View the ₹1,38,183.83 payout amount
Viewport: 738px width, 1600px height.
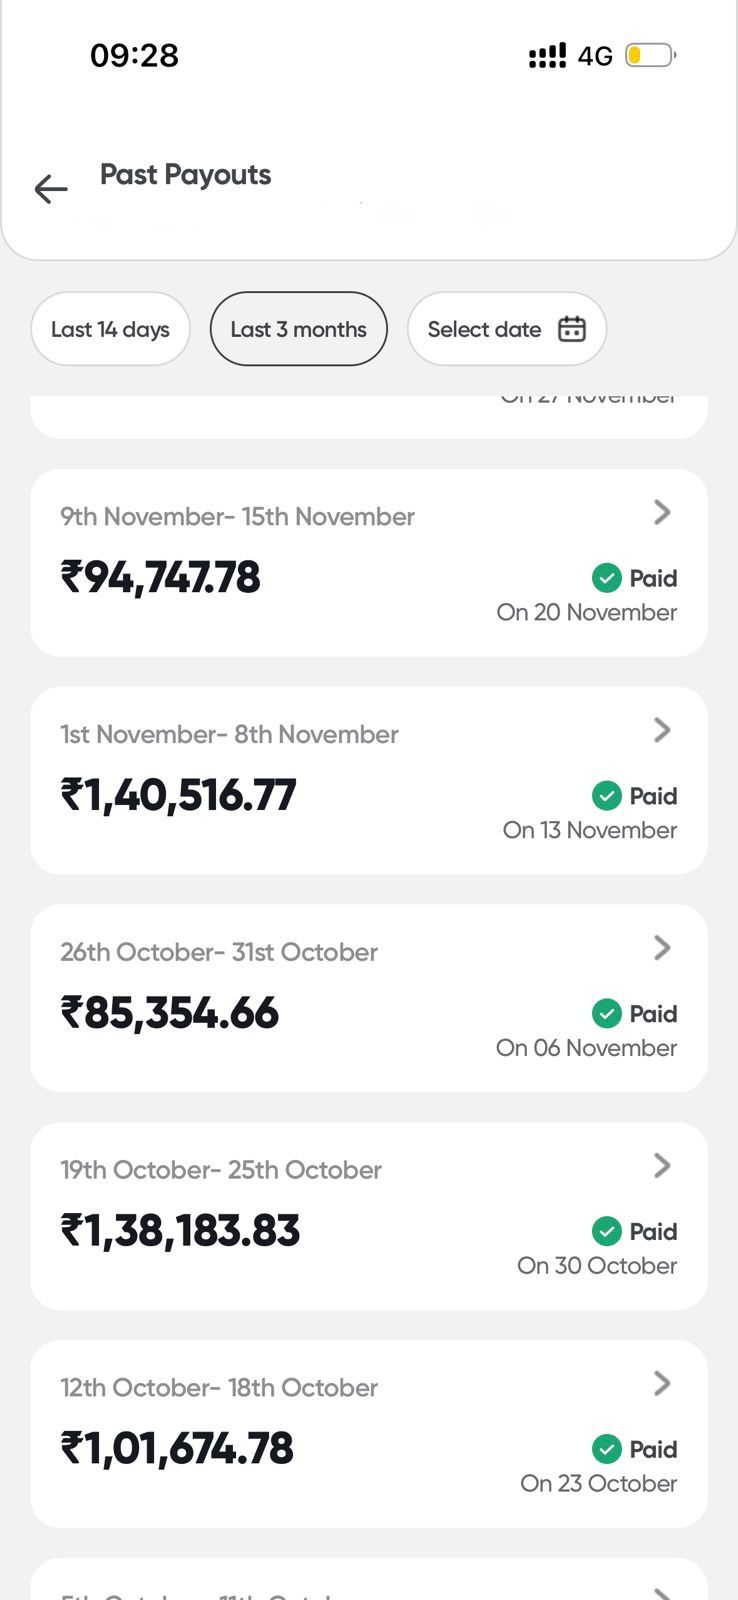[x=181, y=1231]
